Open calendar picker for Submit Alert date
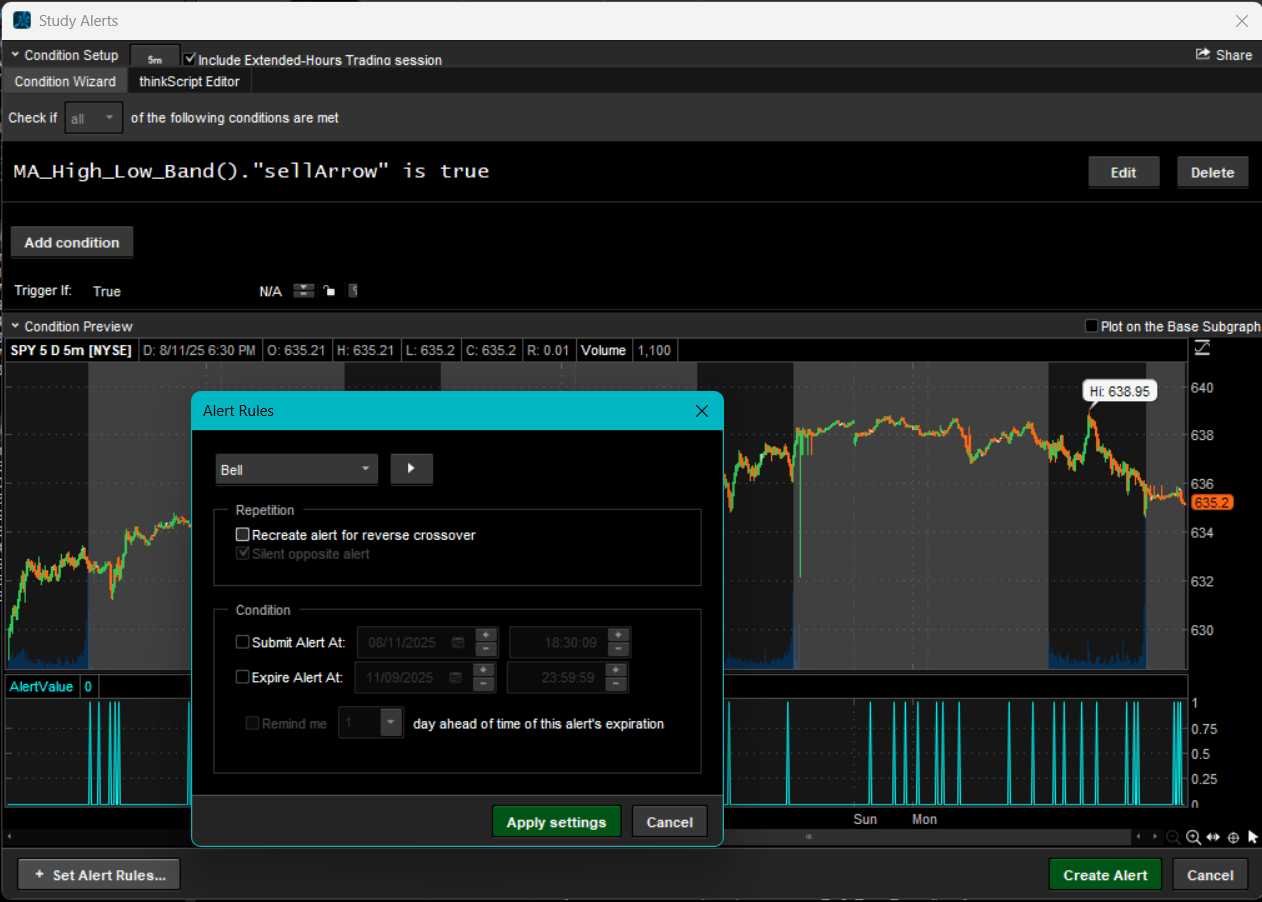Viewport: 1262px width, 902px height. click(457, 643)
